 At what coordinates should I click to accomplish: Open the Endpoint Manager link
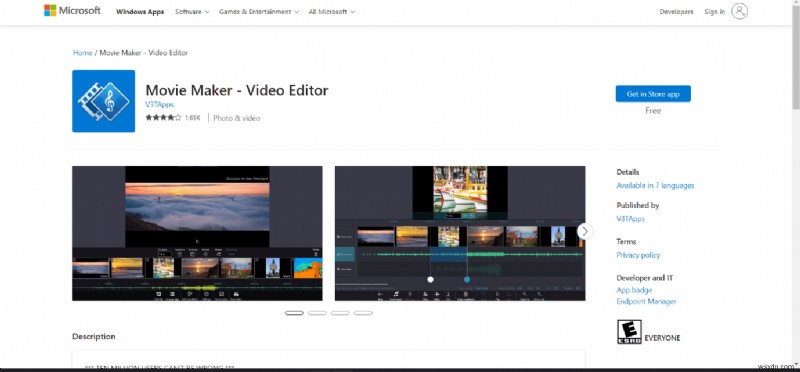[x=646, y=302]
